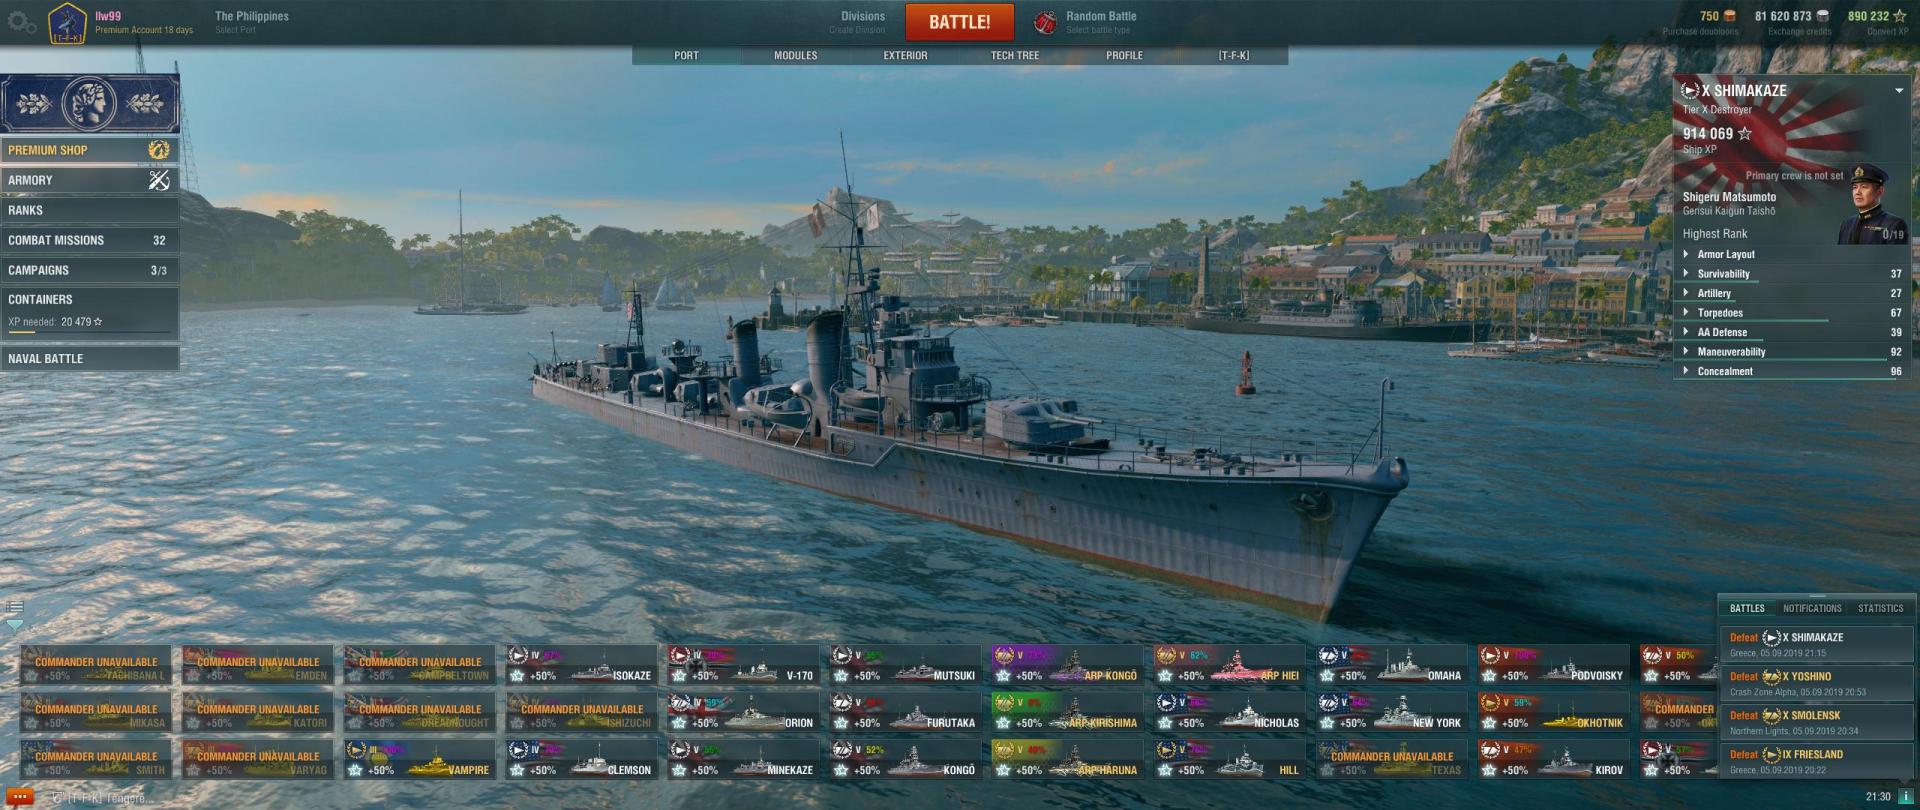The height and width of the screenshot is (810, 1920).
Task: Click the Random Battle type icon
Action: pyautogui.click(x=1045, y=22)
